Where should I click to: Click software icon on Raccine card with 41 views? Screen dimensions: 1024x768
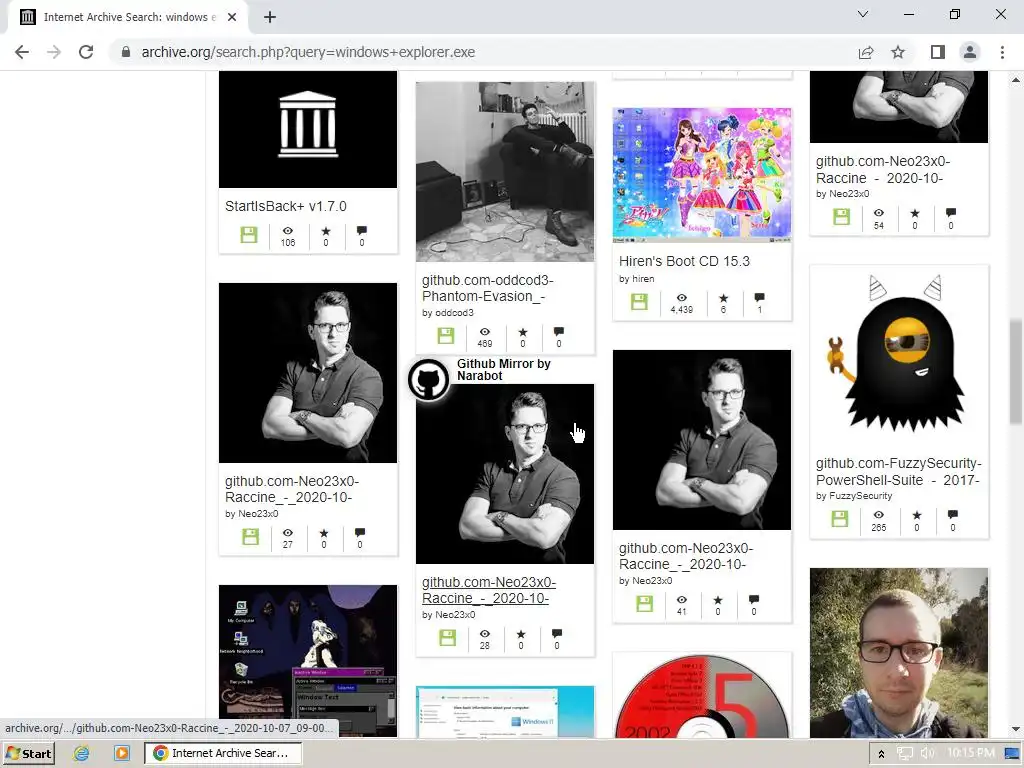(x=645, y=603)
